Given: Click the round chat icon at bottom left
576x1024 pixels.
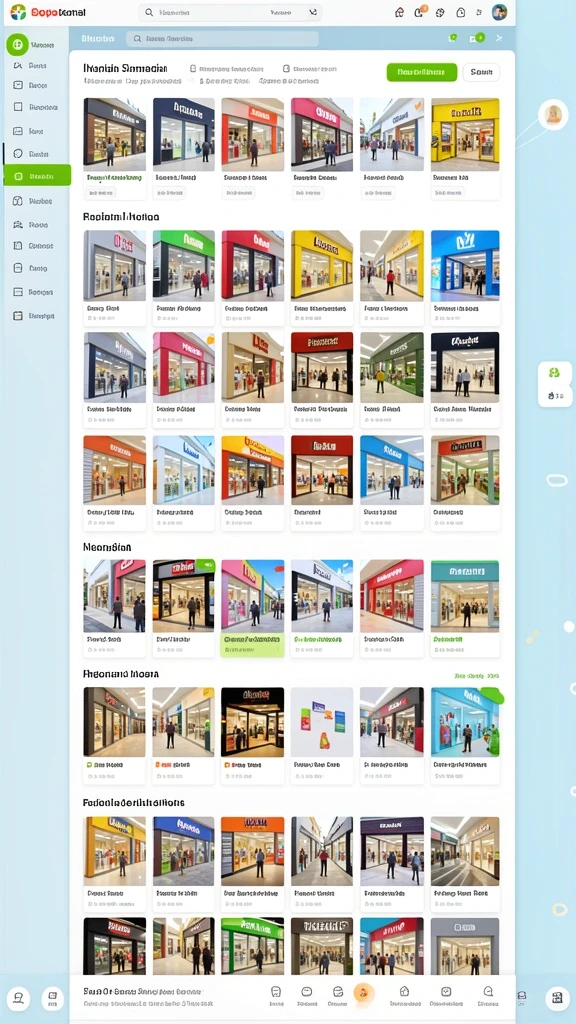Looking at the screenshot, I should tap(19, 999).
